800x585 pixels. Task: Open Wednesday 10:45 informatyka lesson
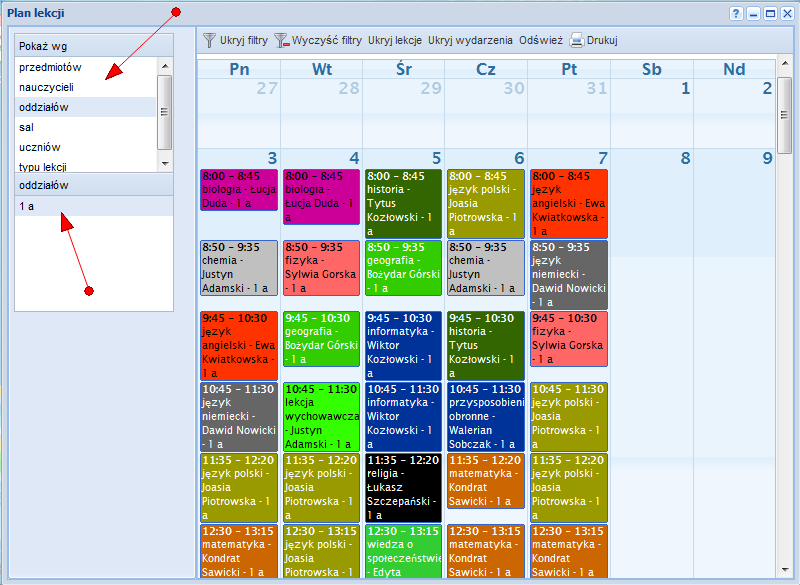coord(404,417)
